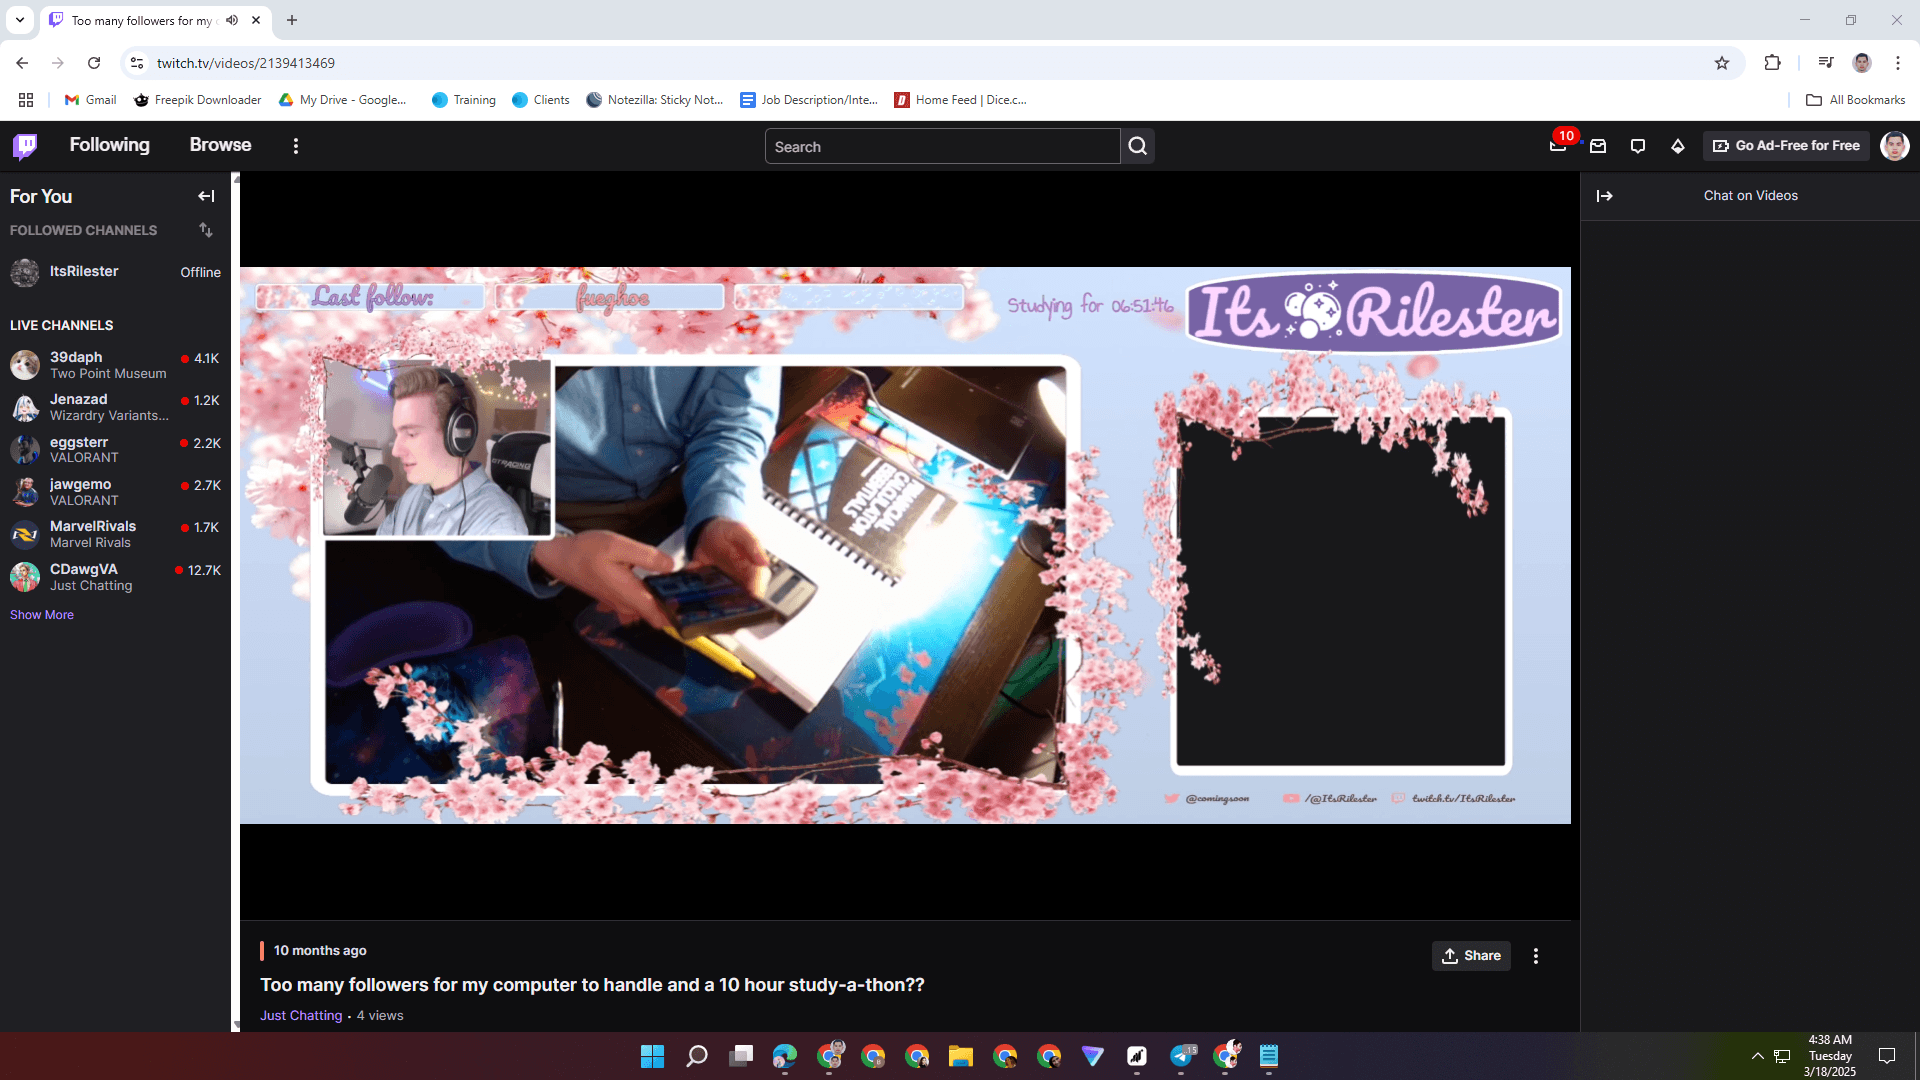
Task: Click the sidebar vertical scrollbar
Action: (x=236, y=600)
